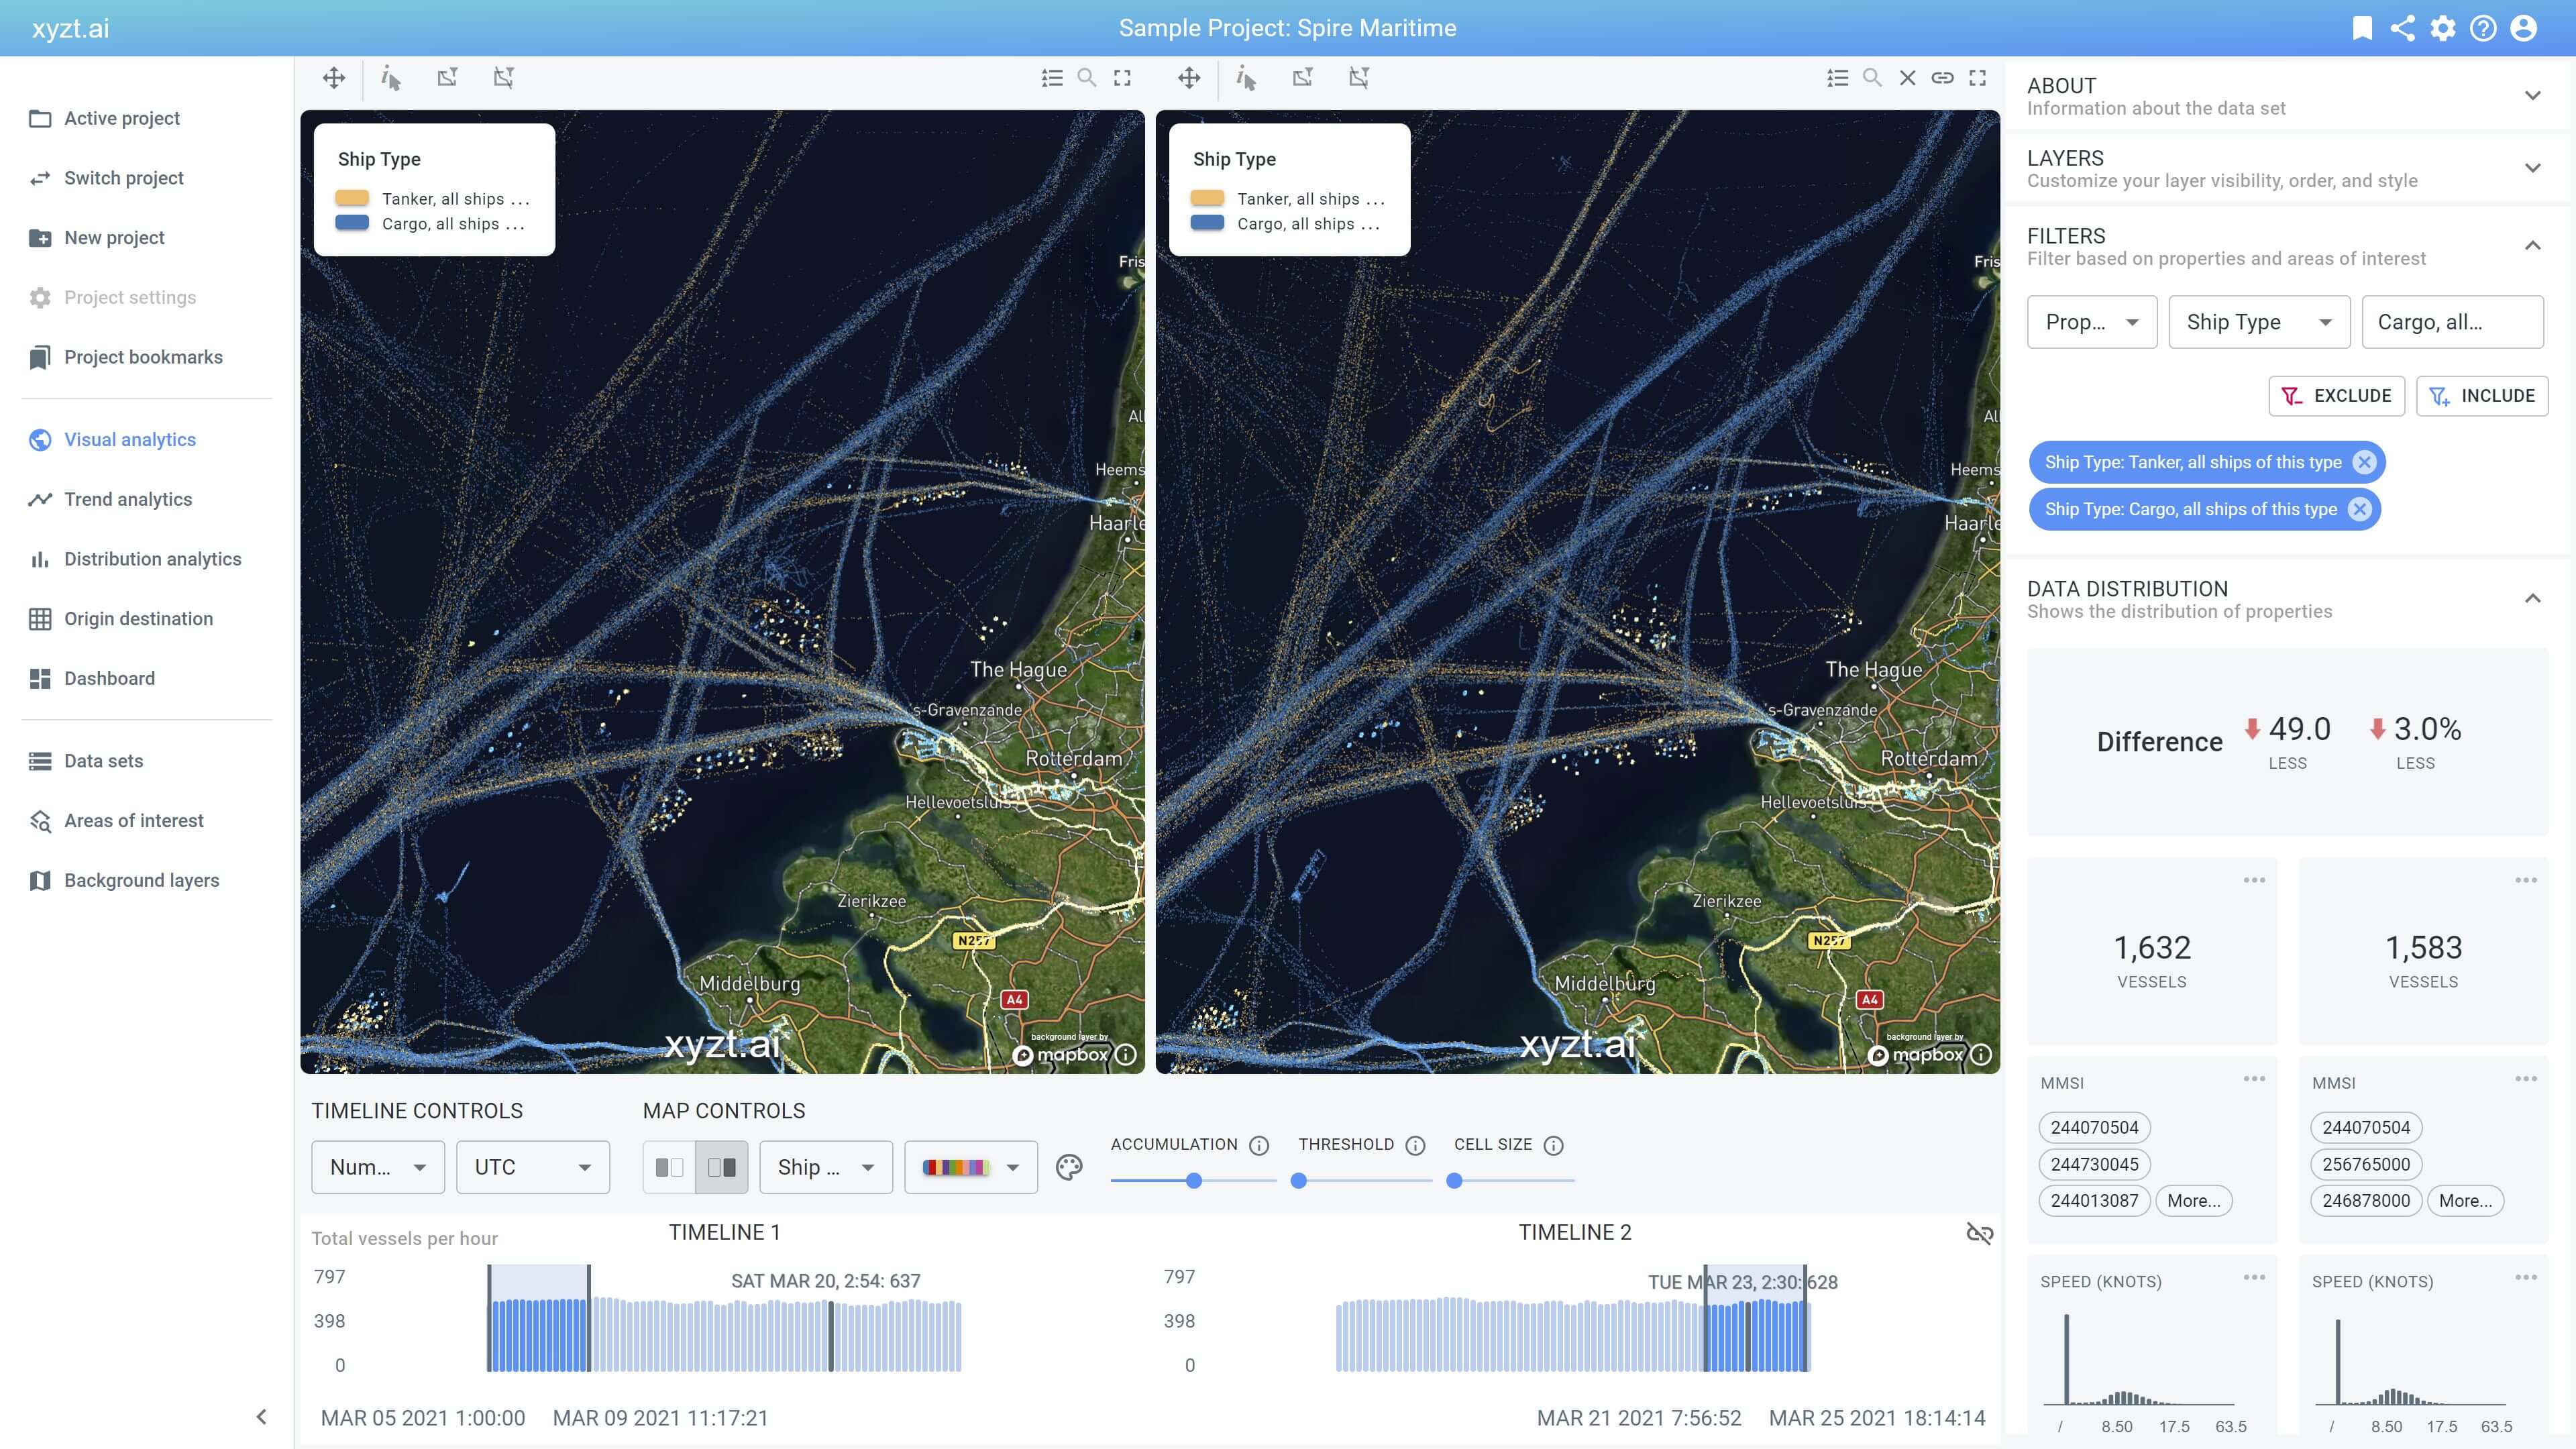Collapse the FILTERS panel
This screenshot has height=1449, width=2576.
(2532, 246)
